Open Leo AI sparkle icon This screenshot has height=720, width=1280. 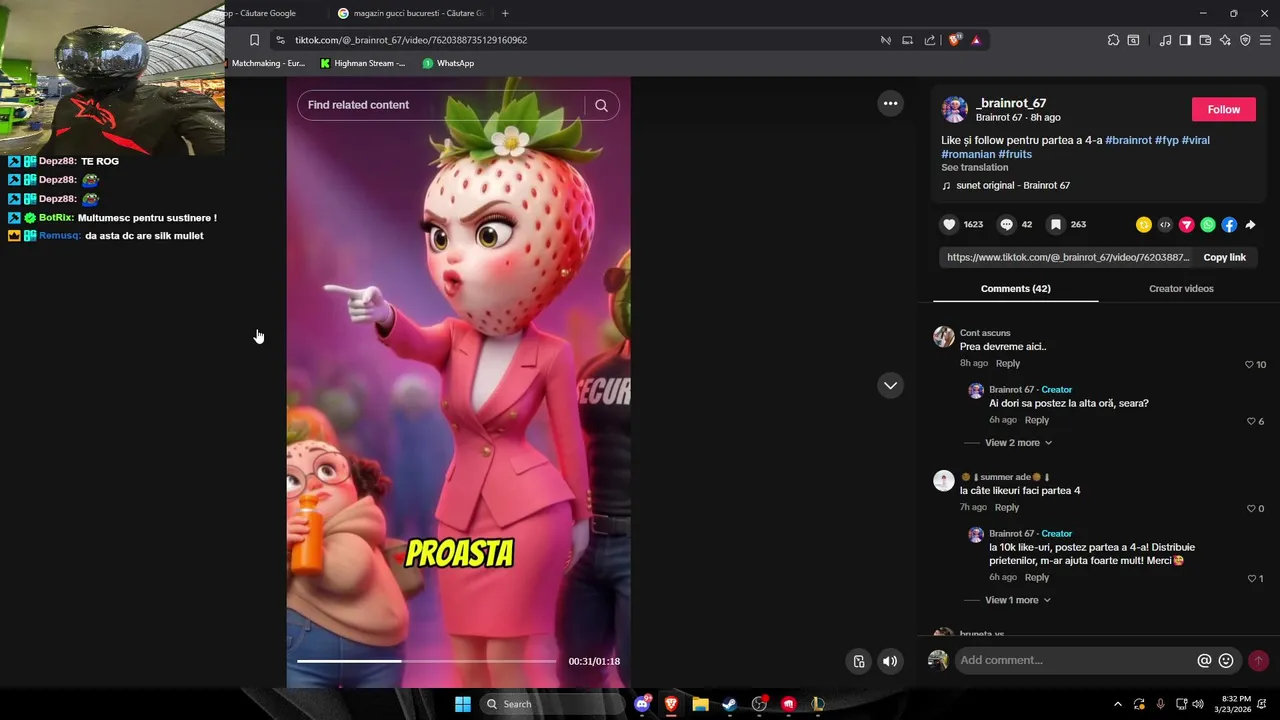1225,40
